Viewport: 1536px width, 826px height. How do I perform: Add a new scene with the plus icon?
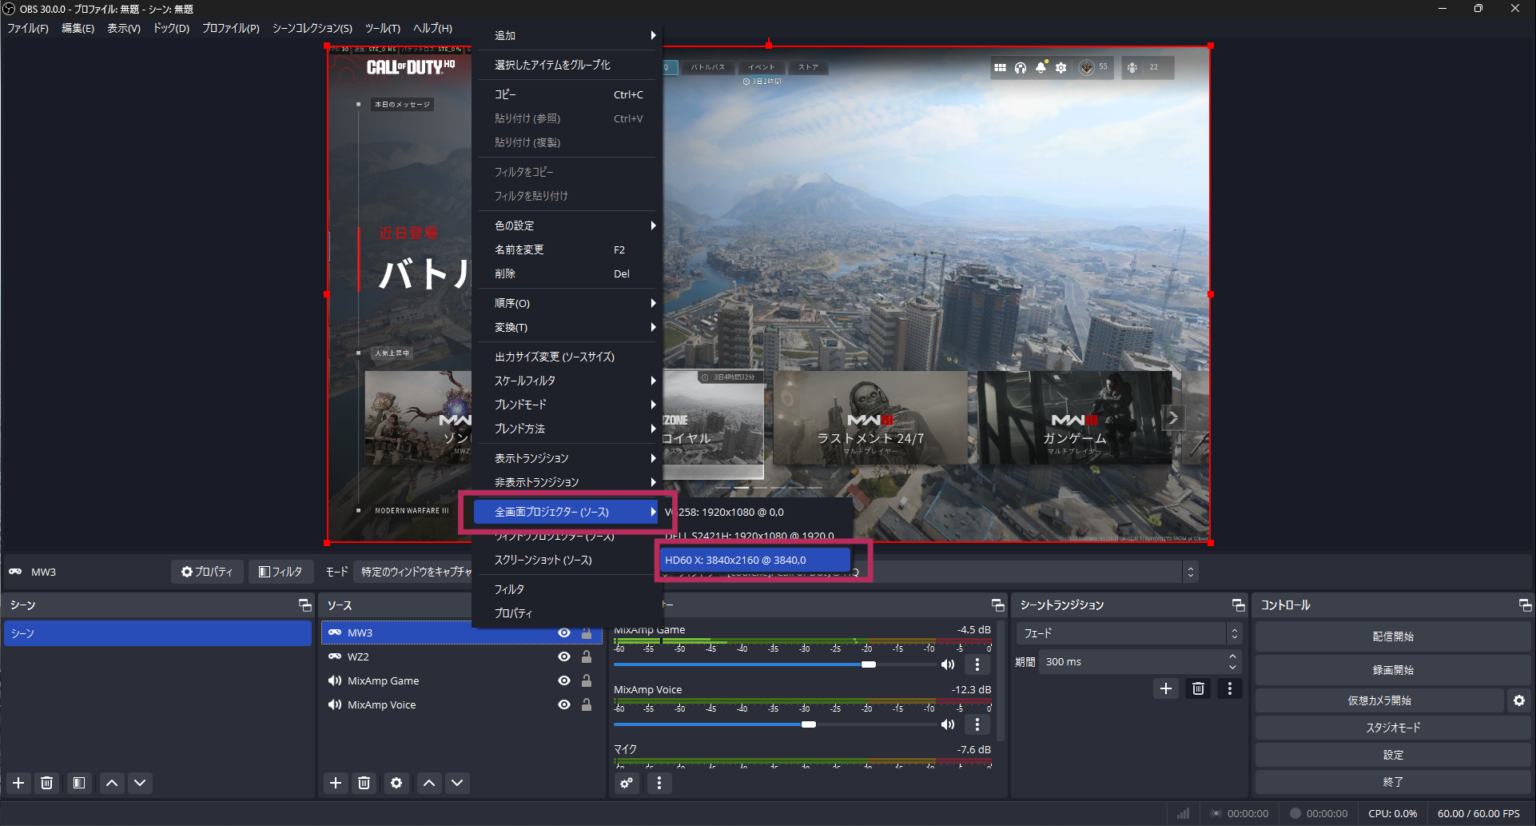coord(17,783)
